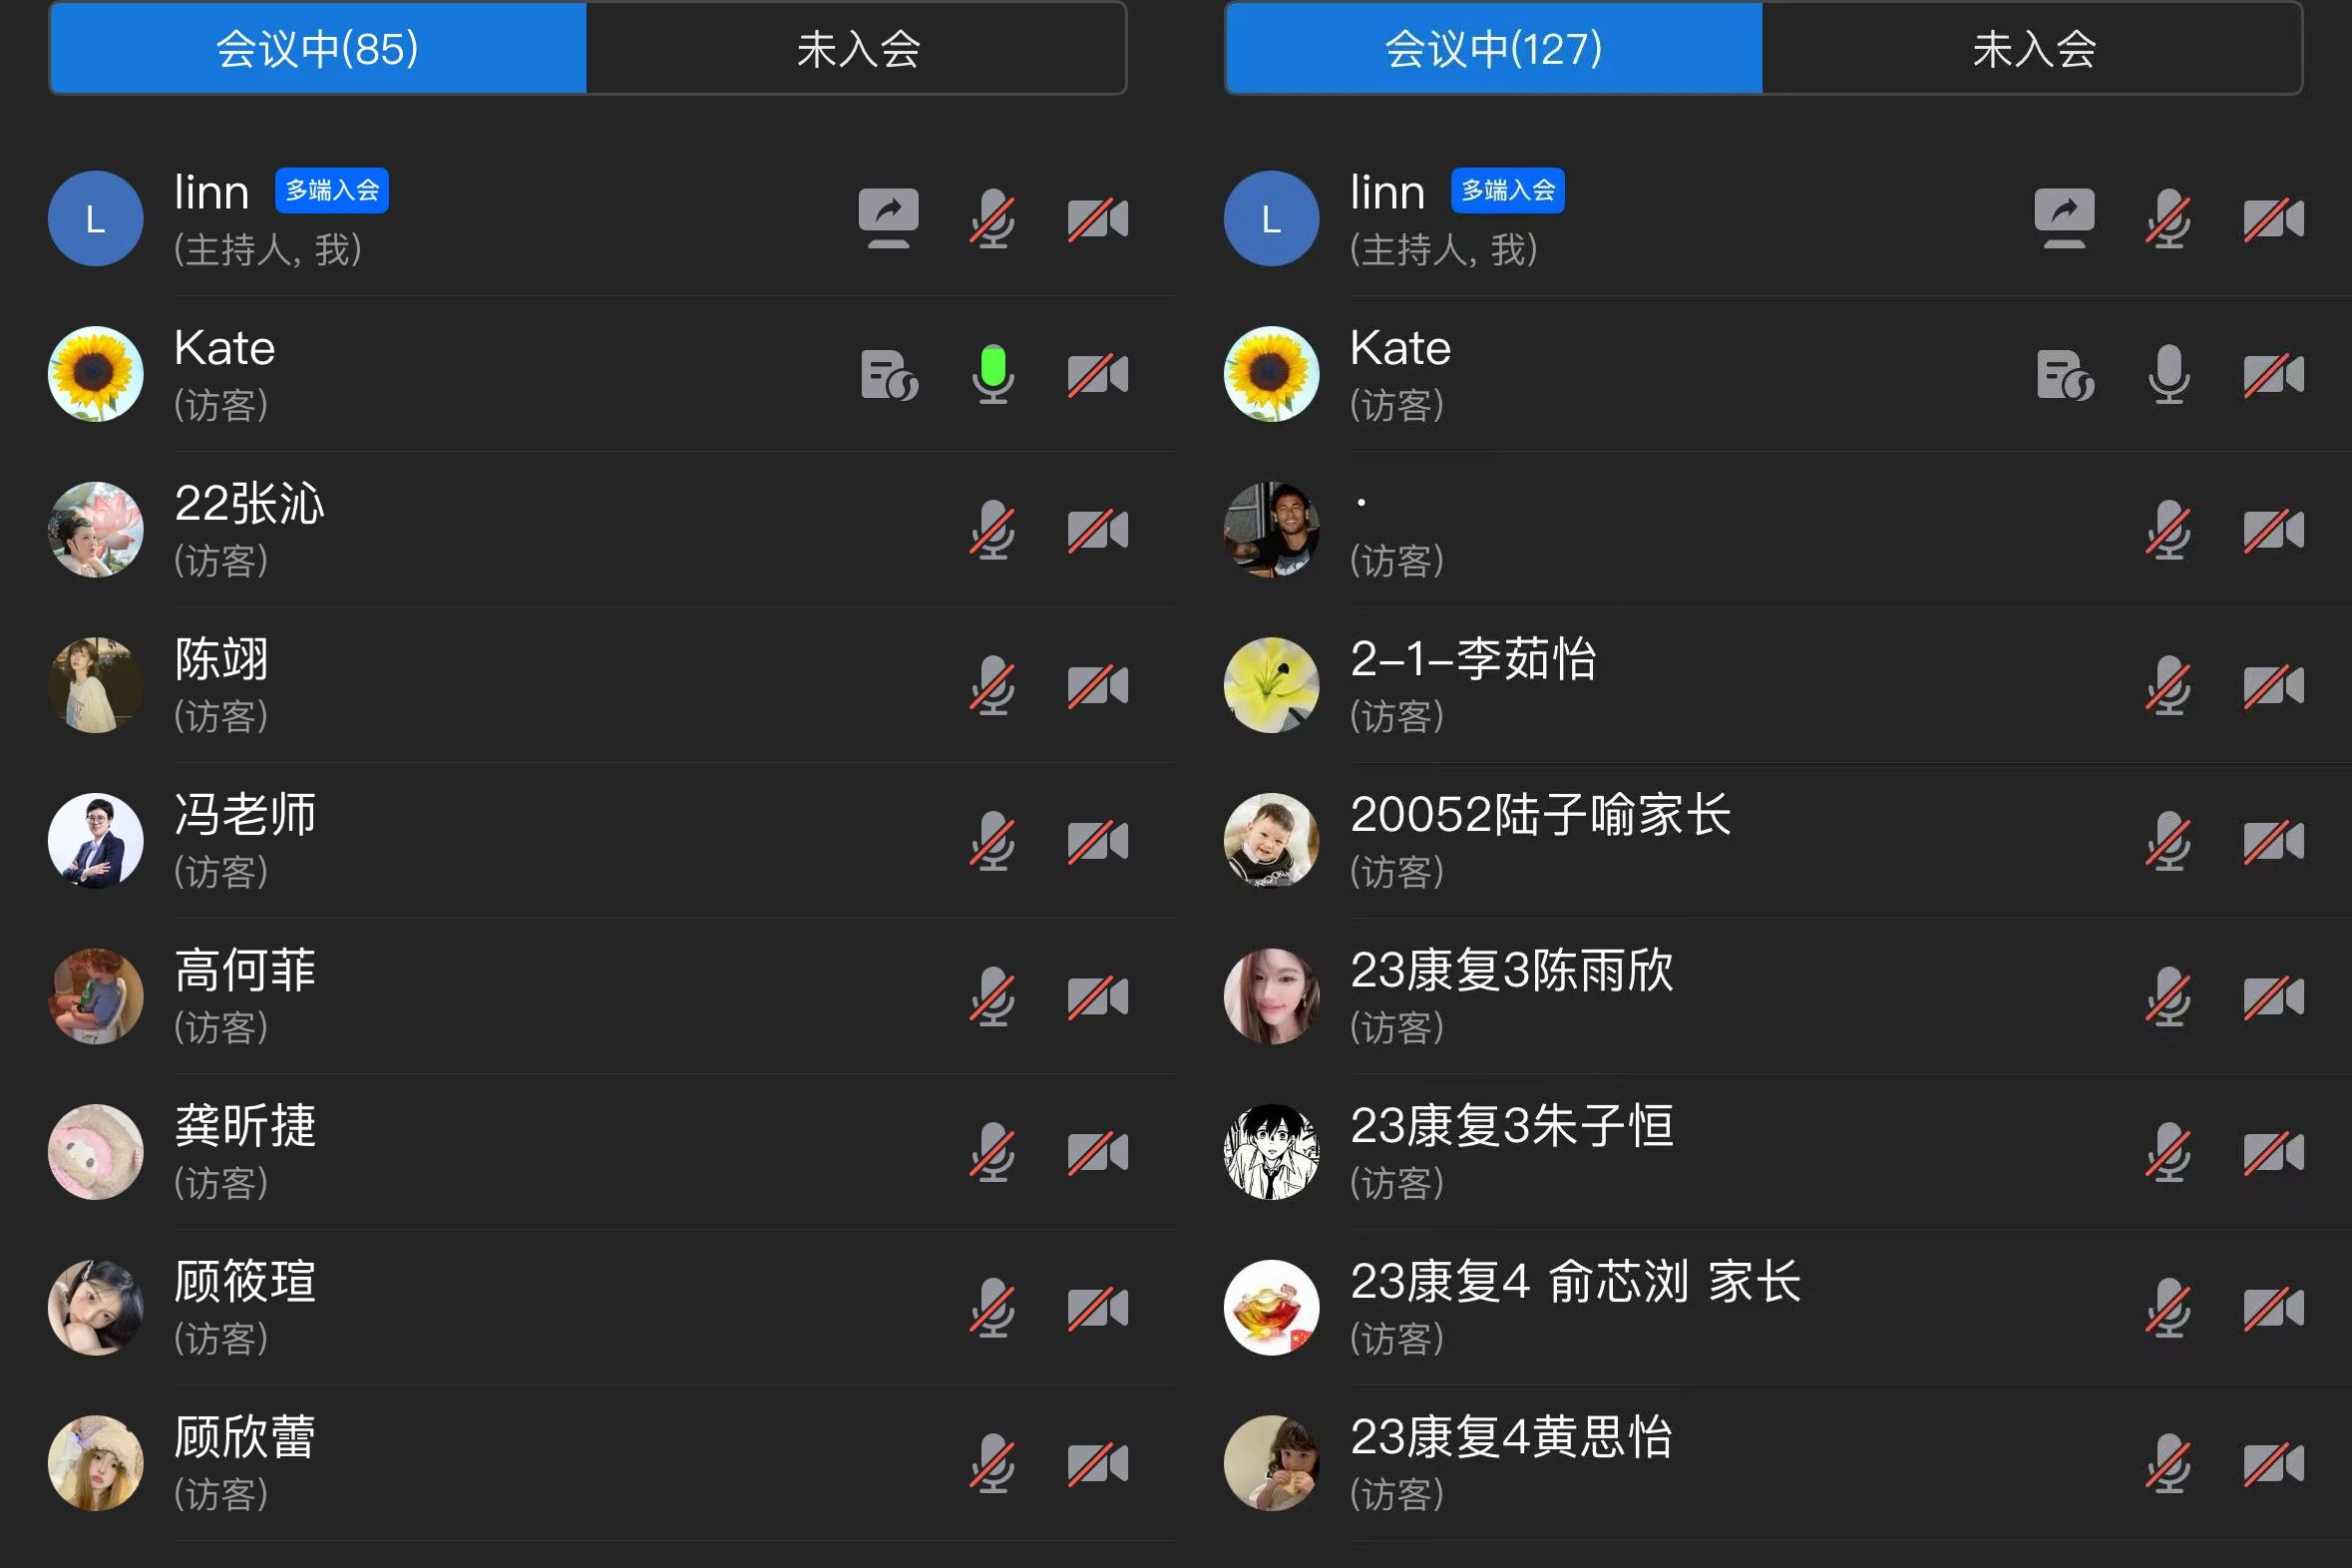Click the camera-off icon for 陈翊
The image size is (2352, 1568).
(1097, 686)
